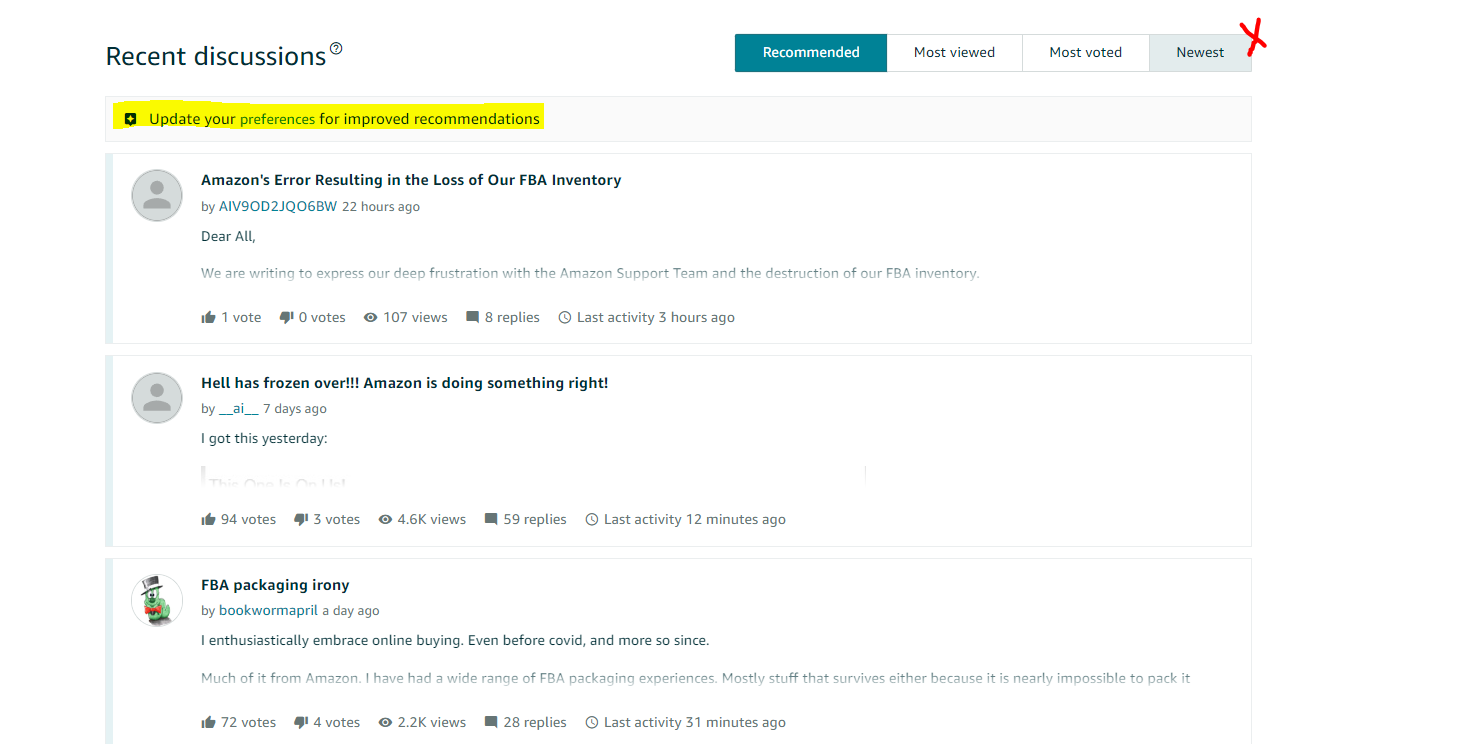Screen dimensions: 1466x744
Task: Upvote the thread with 94 votes
Action: coord(208,520)
